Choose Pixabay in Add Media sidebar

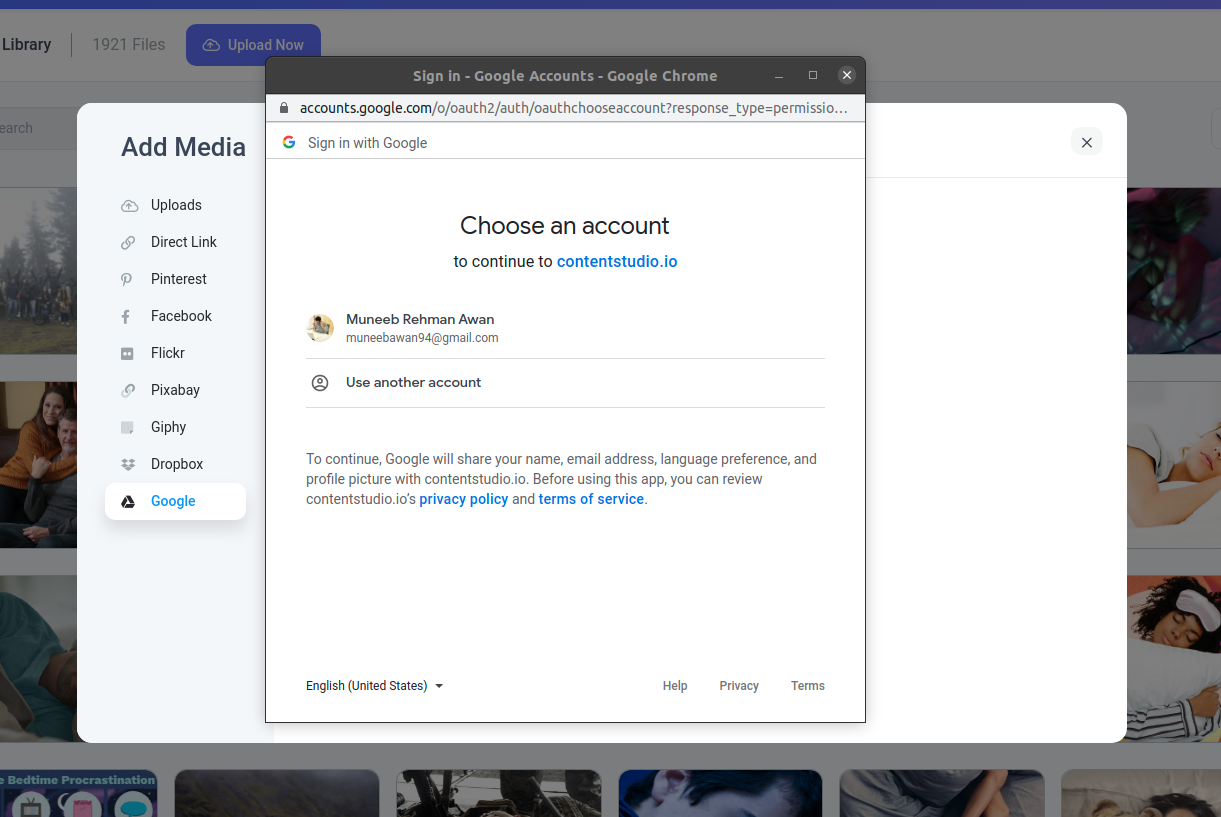tap(175, 390)
